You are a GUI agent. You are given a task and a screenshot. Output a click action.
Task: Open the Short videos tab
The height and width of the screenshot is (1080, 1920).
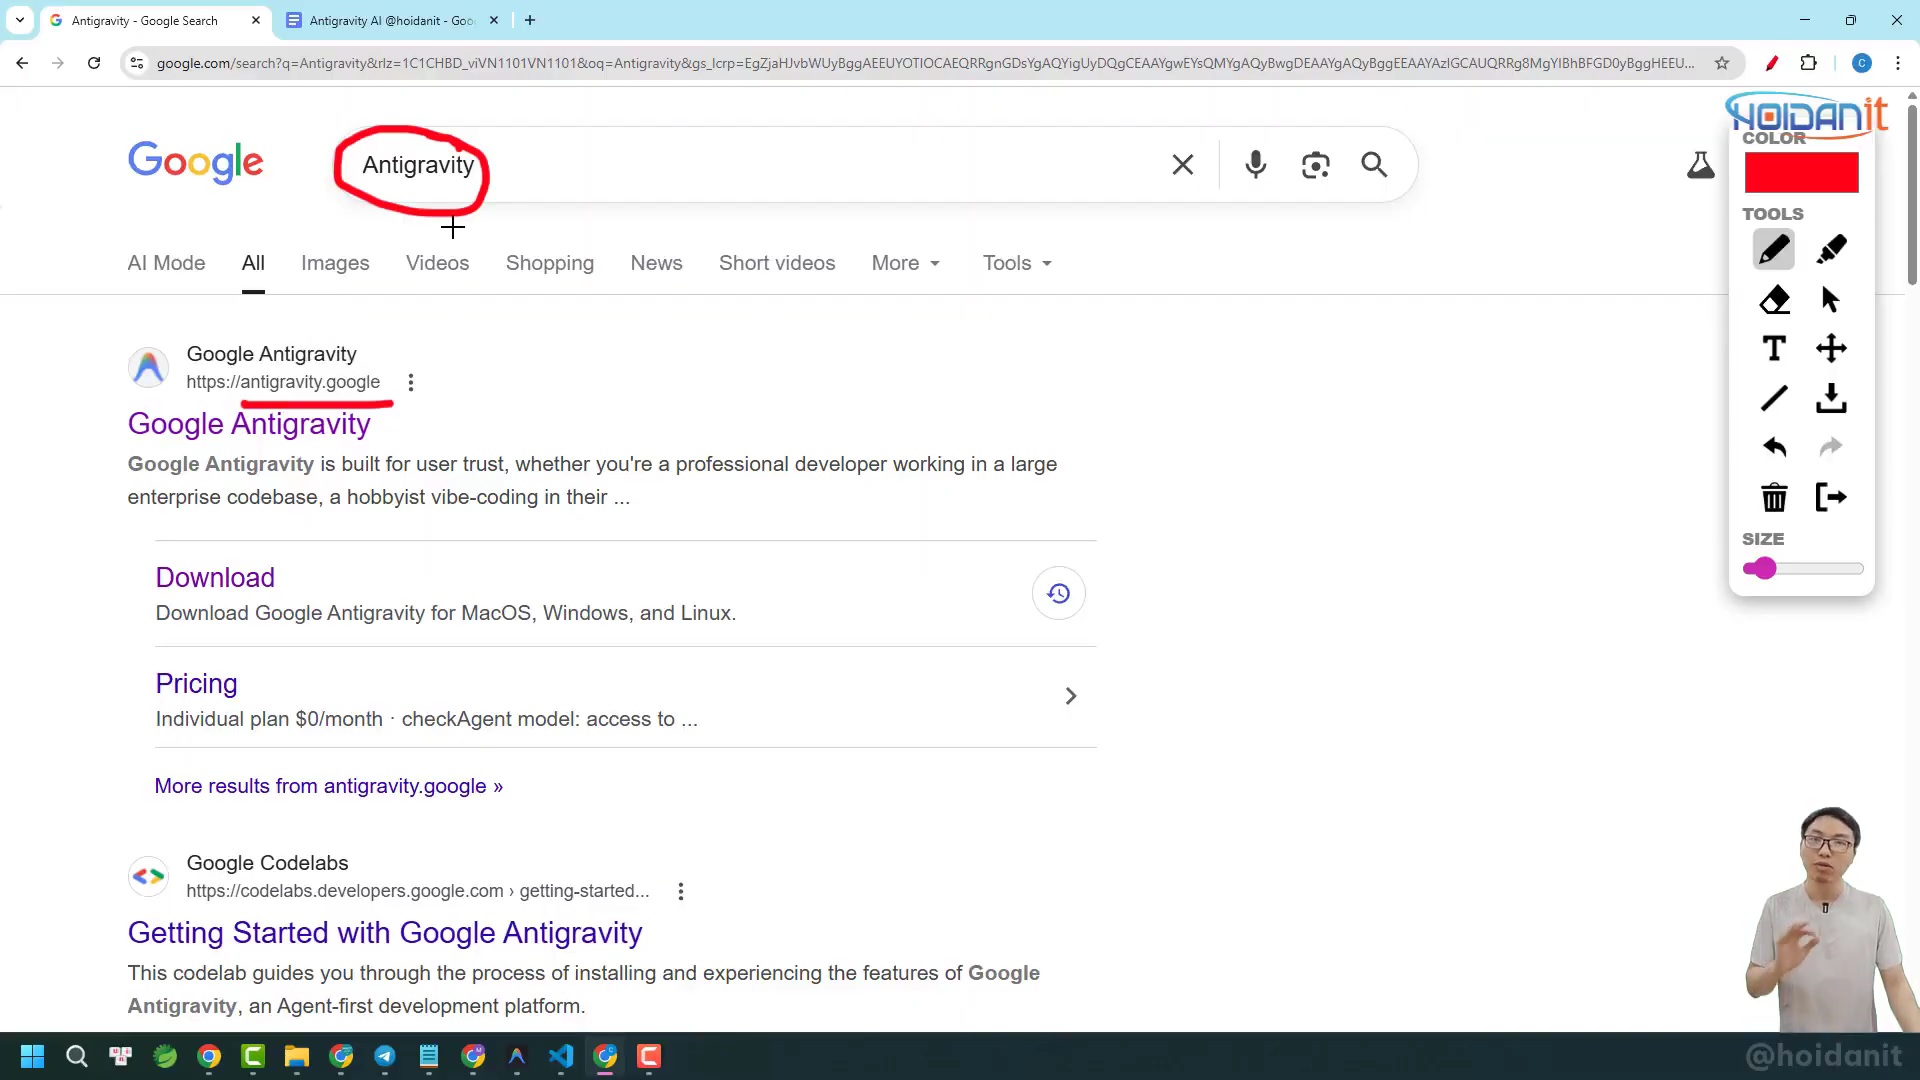tap(776, 263)
